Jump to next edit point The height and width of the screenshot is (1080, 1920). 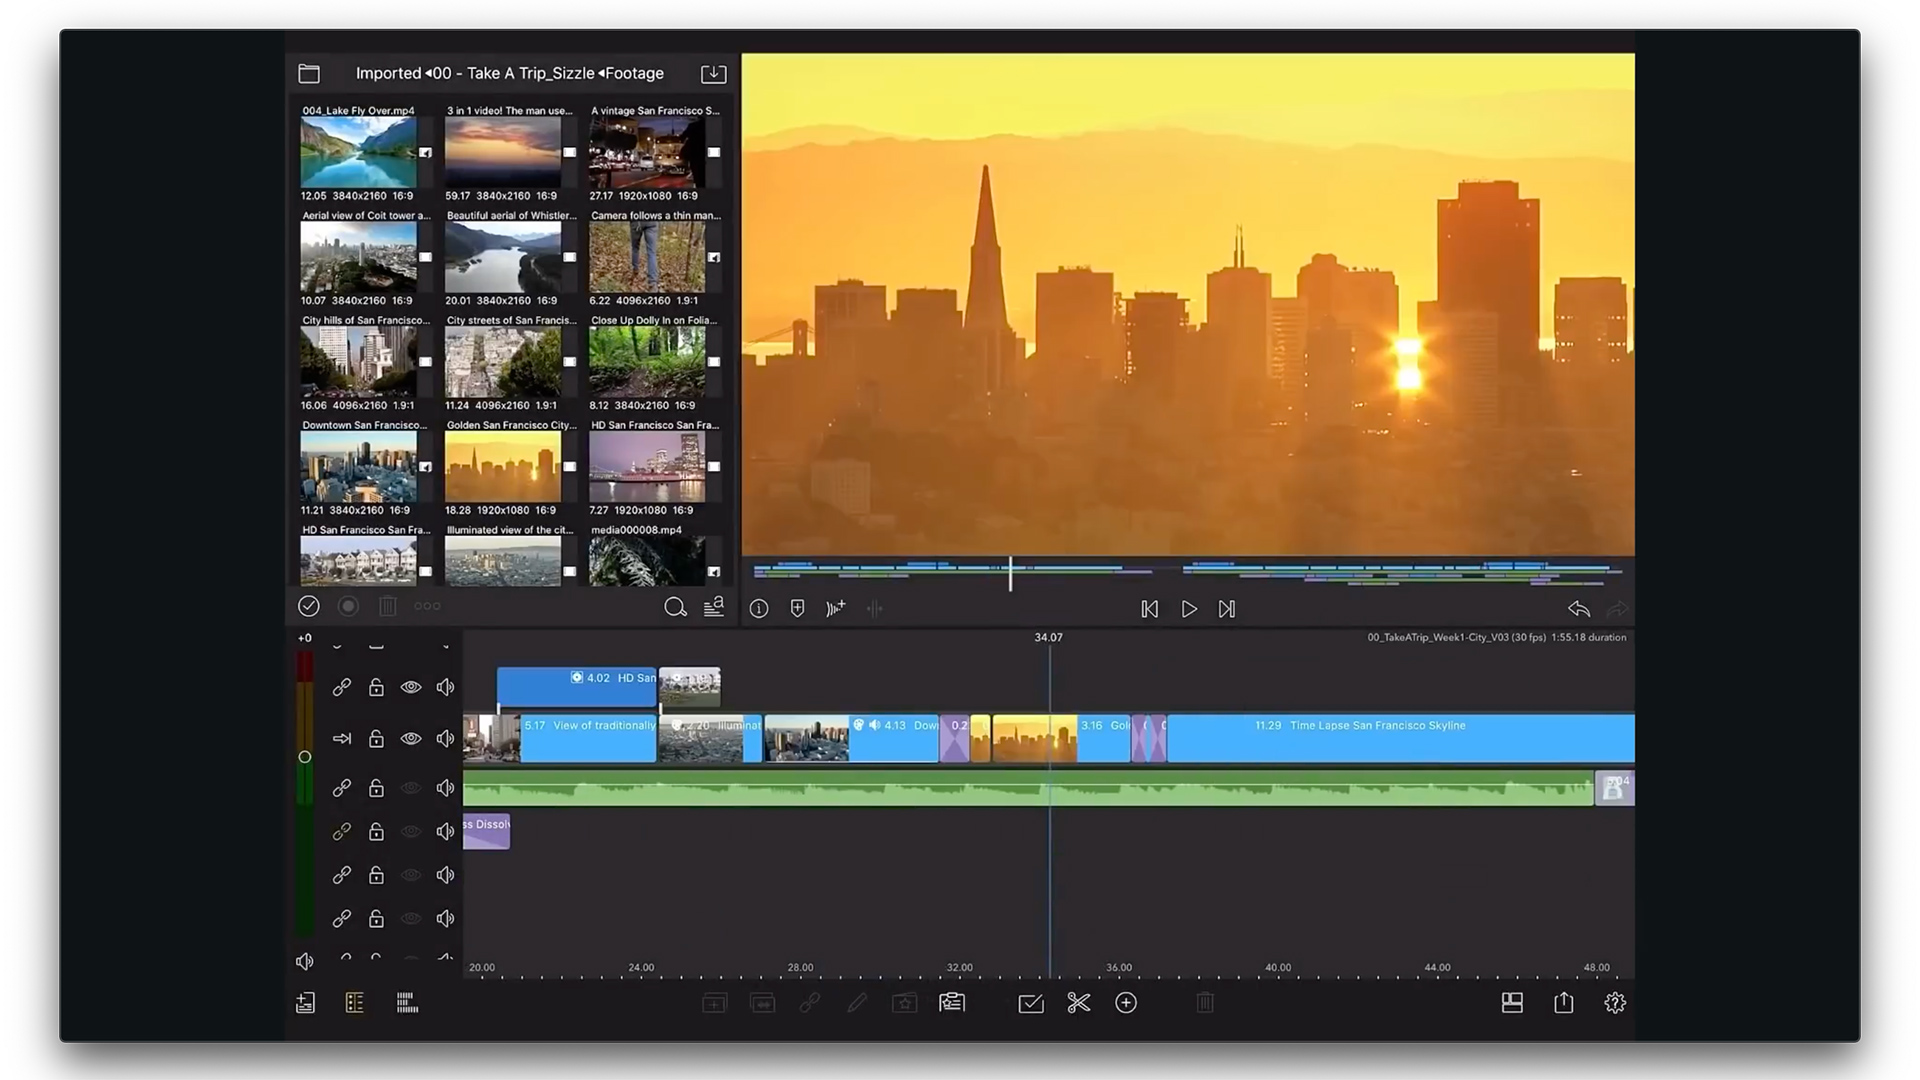click(1227, 609)
